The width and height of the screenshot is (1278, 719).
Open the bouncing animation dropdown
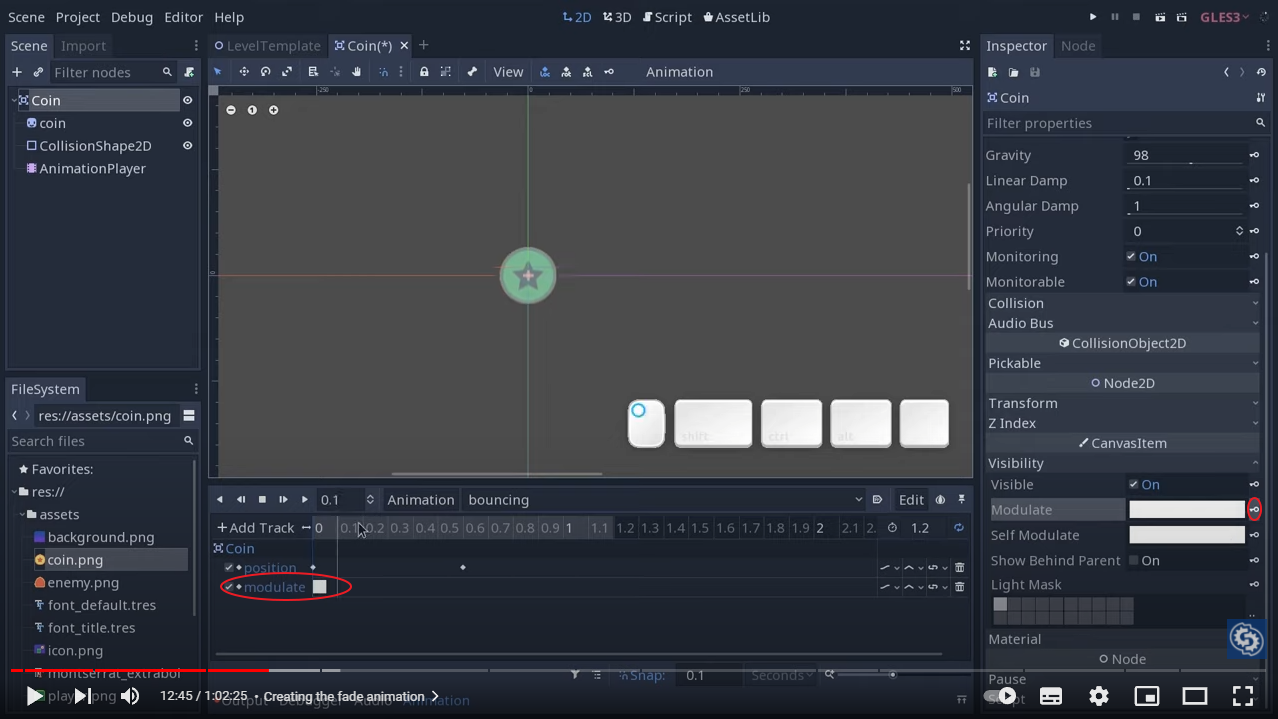[x=664, y=500]
